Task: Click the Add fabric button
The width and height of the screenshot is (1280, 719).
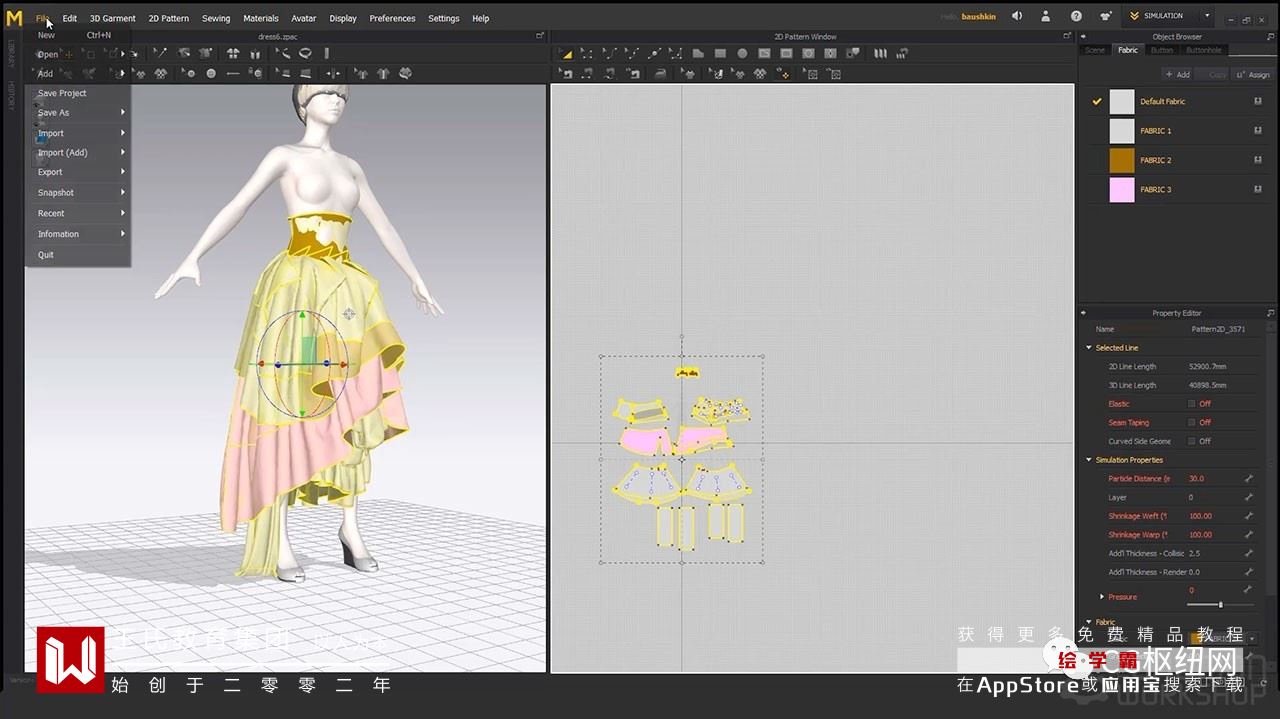Action: [1177, 74]
